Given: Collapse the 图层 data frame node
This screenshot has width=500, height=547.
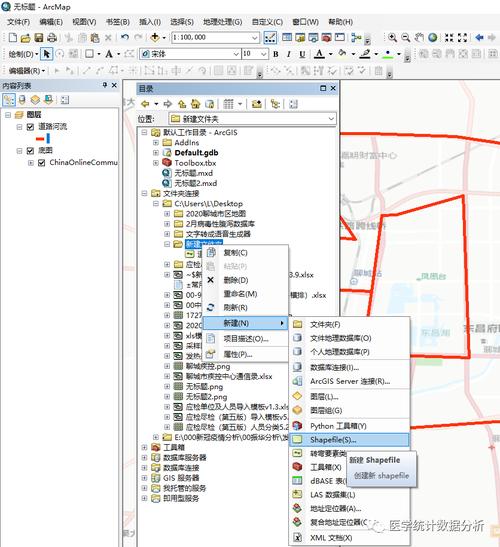Looking at the screenshot, I should (8, 115).
